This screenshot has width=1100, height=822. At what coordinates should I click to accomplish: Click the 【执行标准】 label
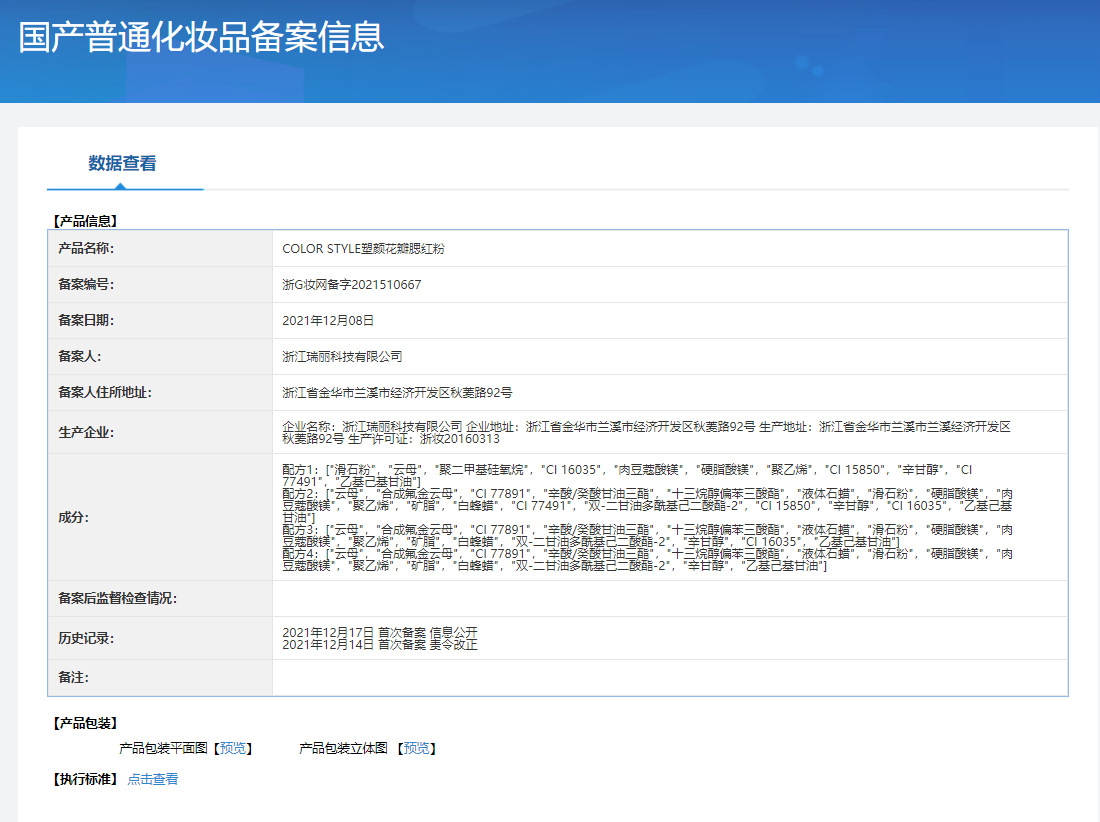coord(85,779)
